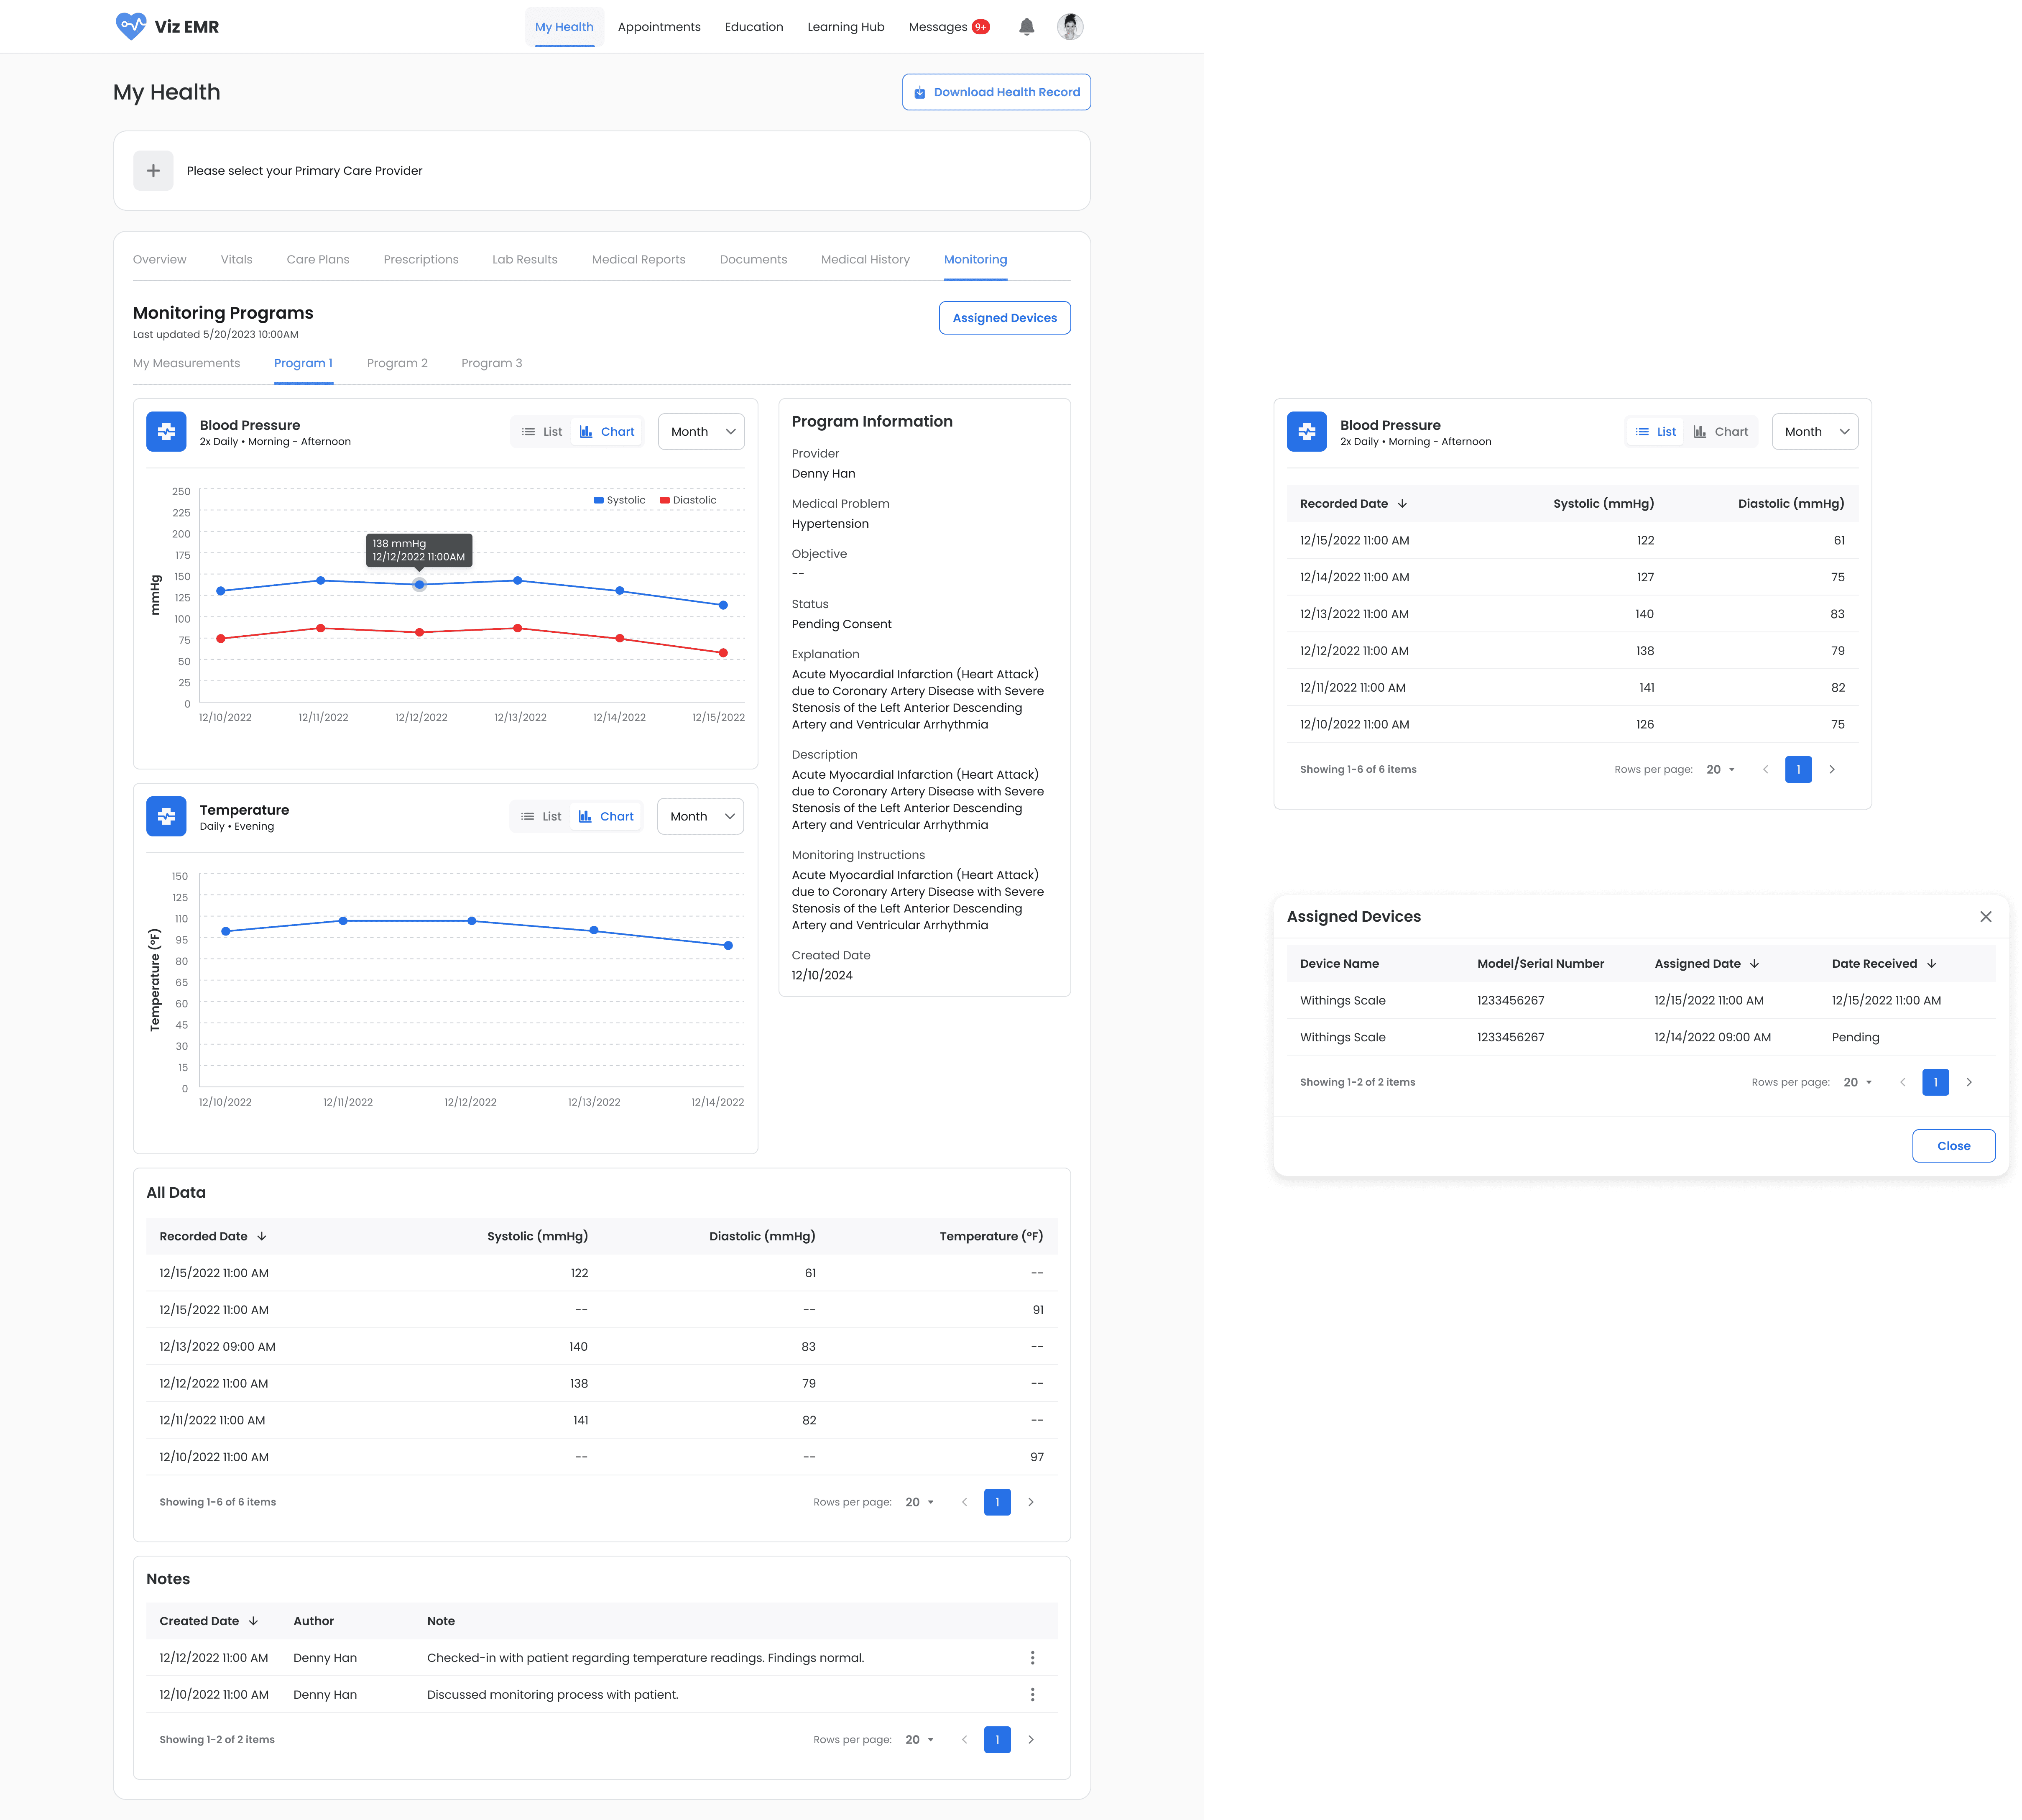The height and width of the screenshot is (1820, 2022).
Task: Open kebab menu for temperature readings note
Action: pyautogui.click(x=1032, y=1658)
